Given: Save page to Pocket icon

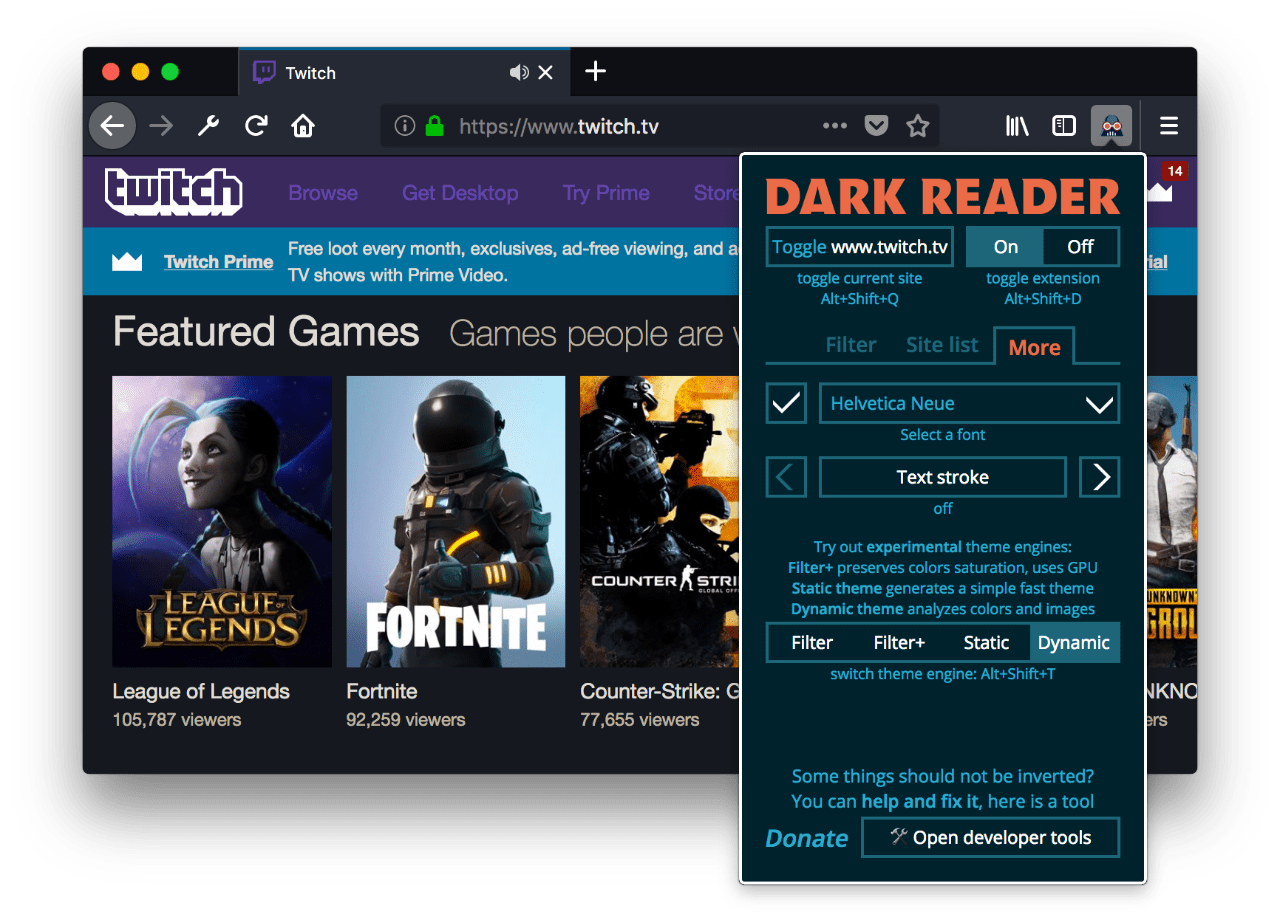Looking at the screenshot, I should (876, 126).
